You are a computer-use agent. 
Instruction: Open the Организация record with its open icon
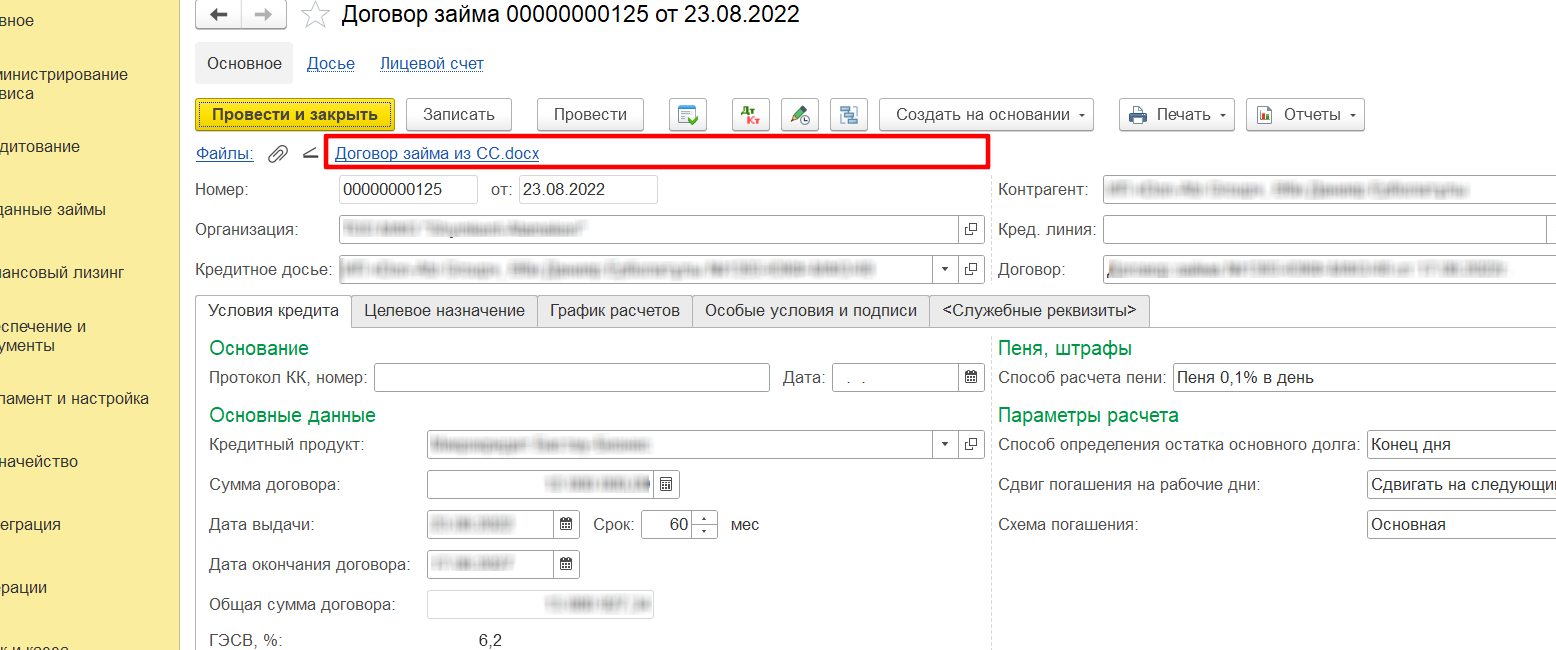tap(971, 229)
